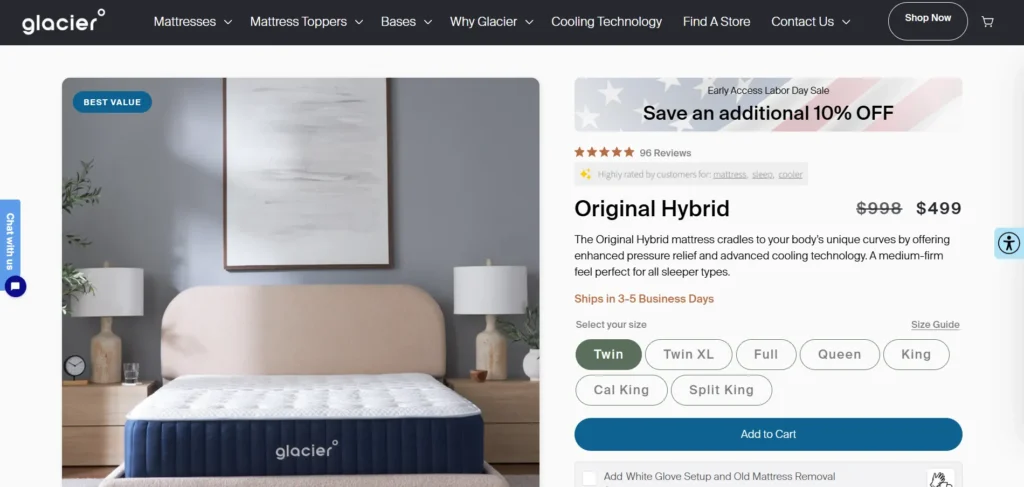Open the Cooling Technology menu item
Viewport: 1024px width, 487px height.
606,22
